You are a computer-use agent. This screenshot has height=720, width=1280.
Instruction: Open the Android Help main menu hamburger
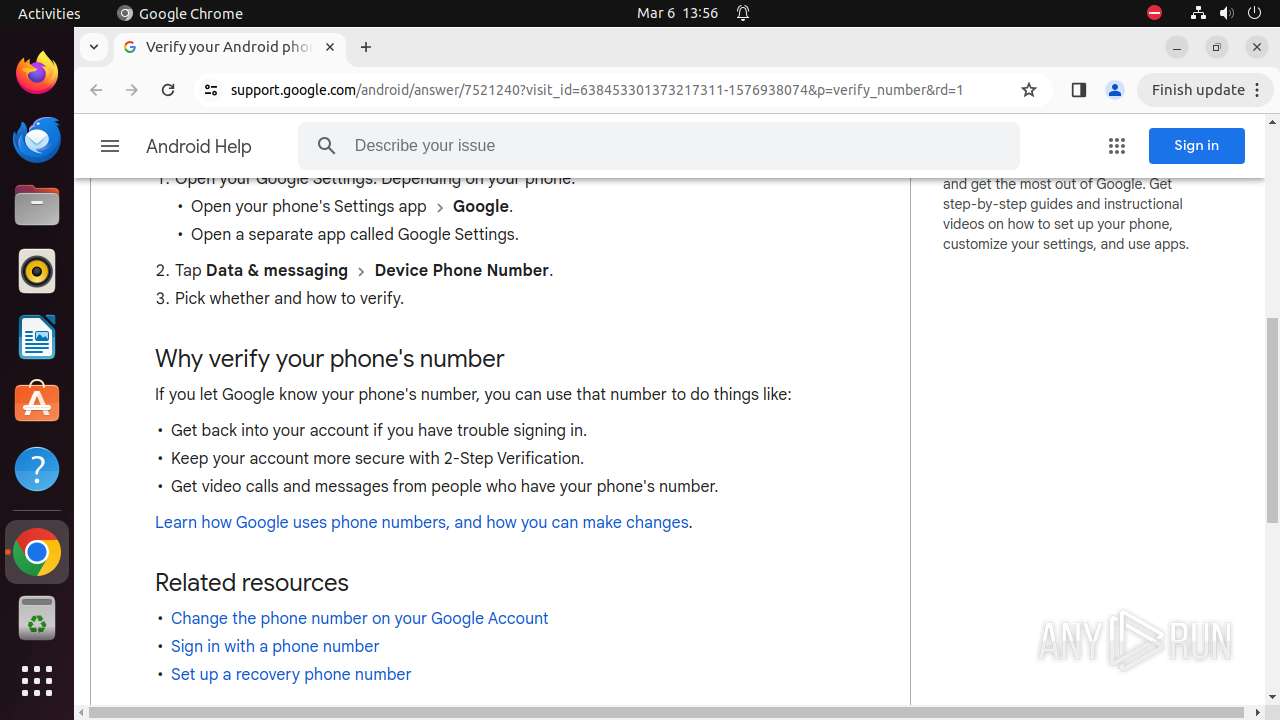coord(110,146)
